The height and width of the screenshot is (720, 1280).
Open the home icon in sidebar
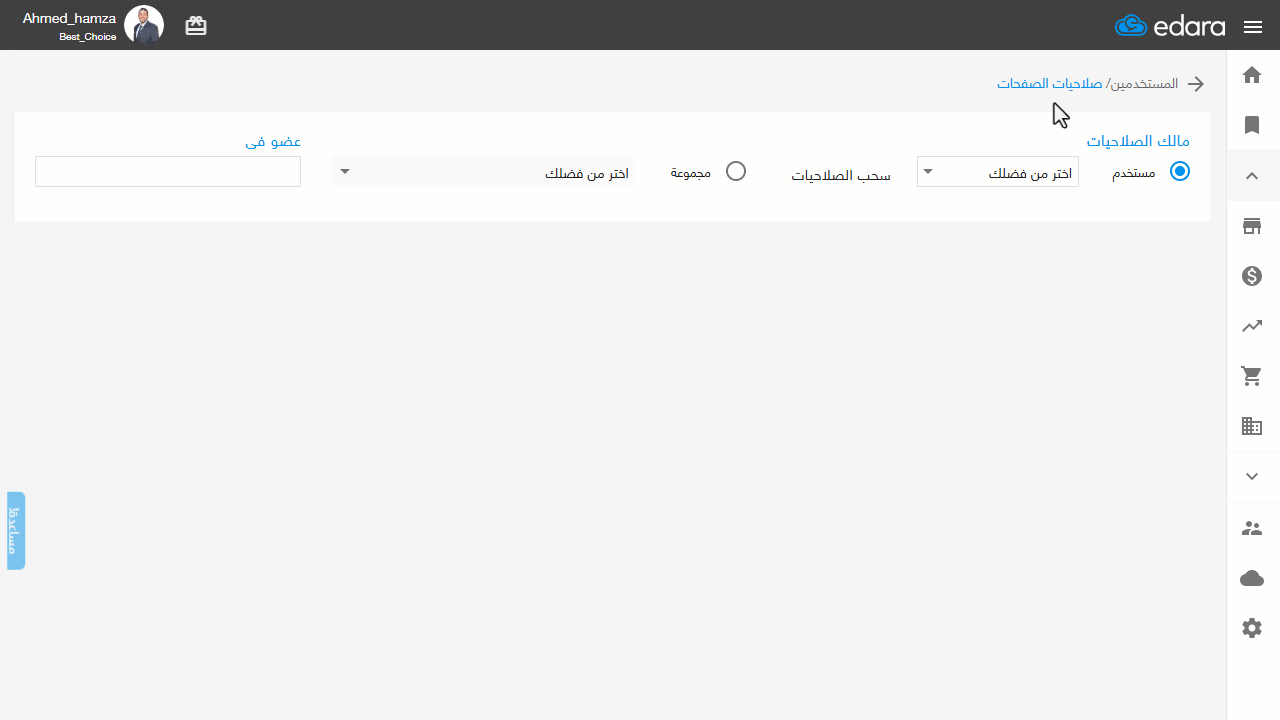(1252, 75)
